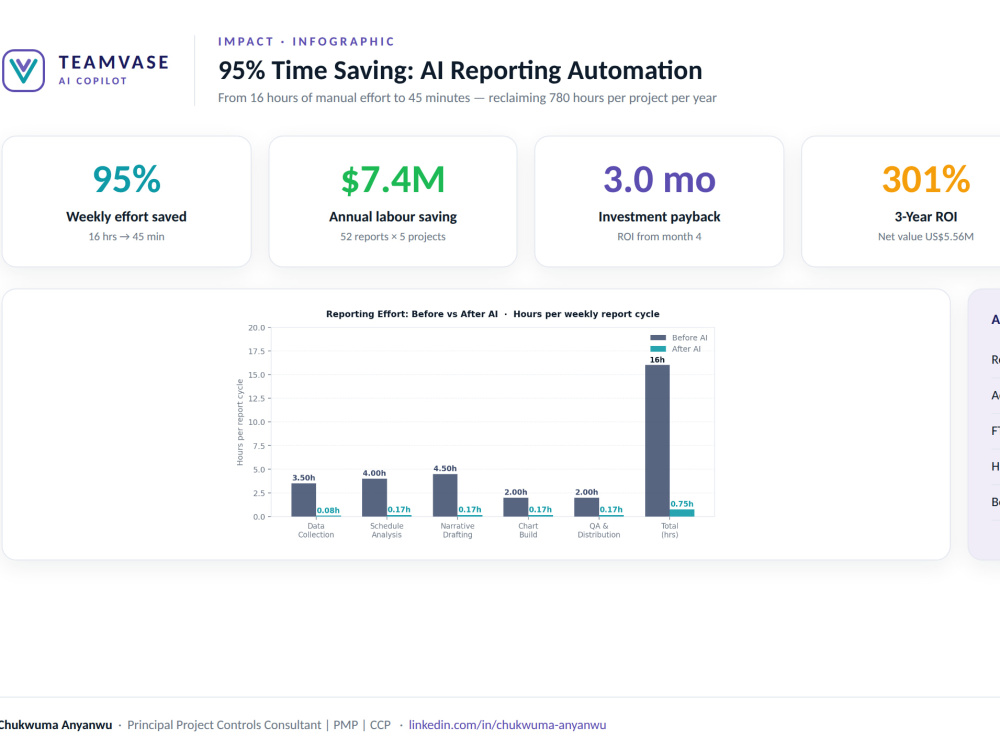Click the headline 95% Time Saving: AI Reporting Automation

[x=460, y=70]
